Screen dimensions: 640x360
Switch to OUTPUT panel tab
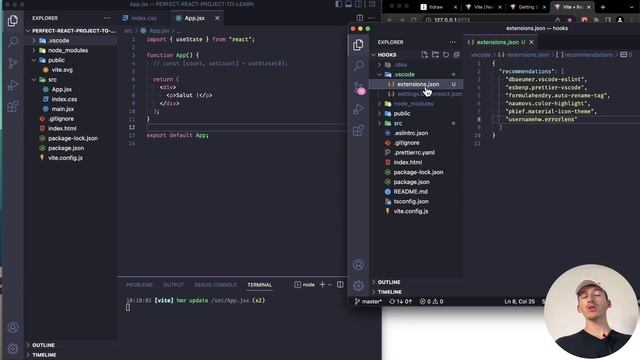coord(173,284)
